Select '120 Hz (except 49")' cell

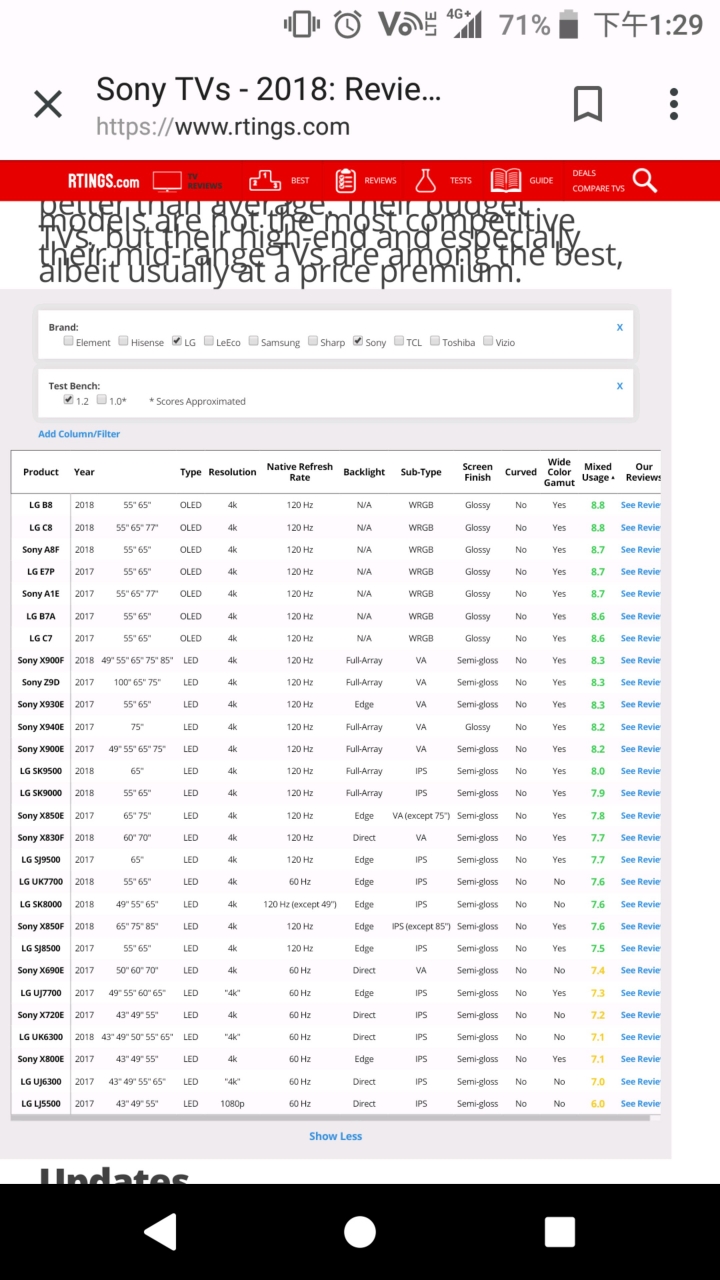point(300,904)
